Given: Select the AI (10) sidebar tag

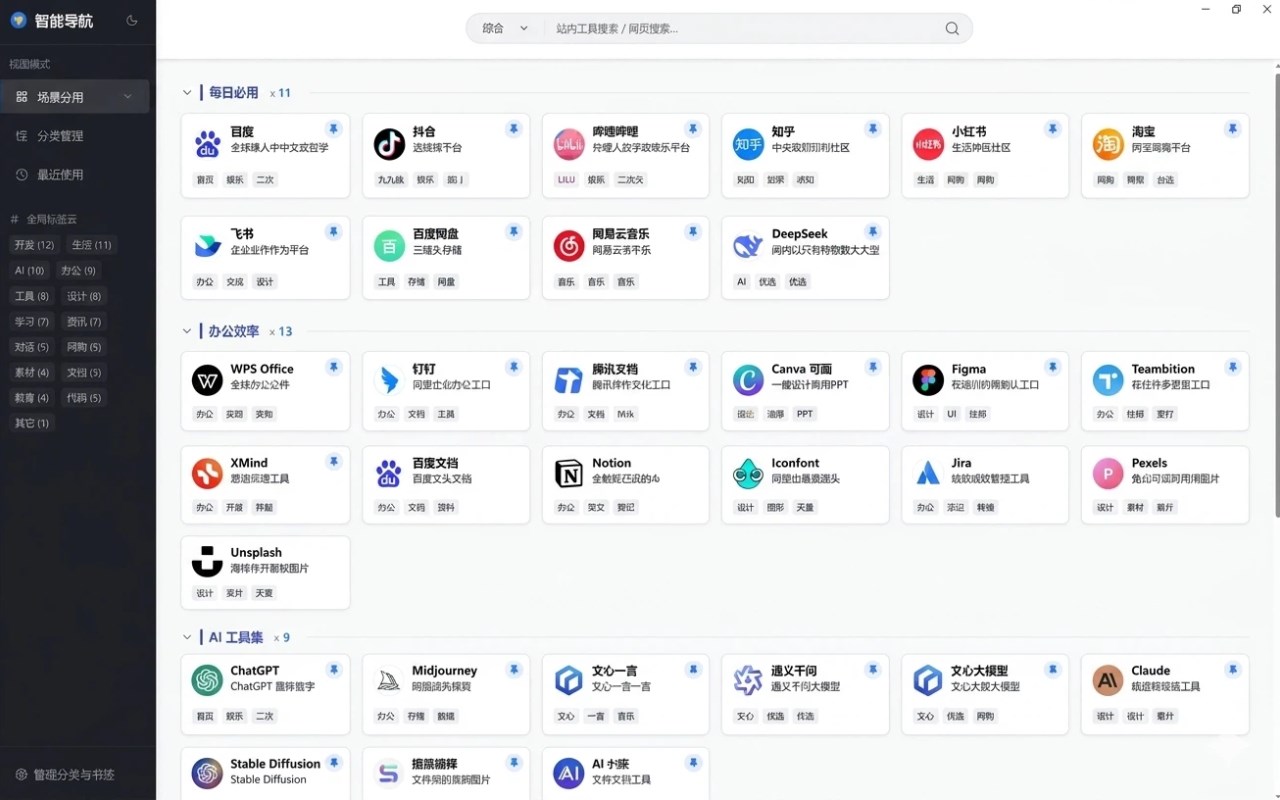Looking at the screenshot, I should pyautogui.click(x=29, y=270).
